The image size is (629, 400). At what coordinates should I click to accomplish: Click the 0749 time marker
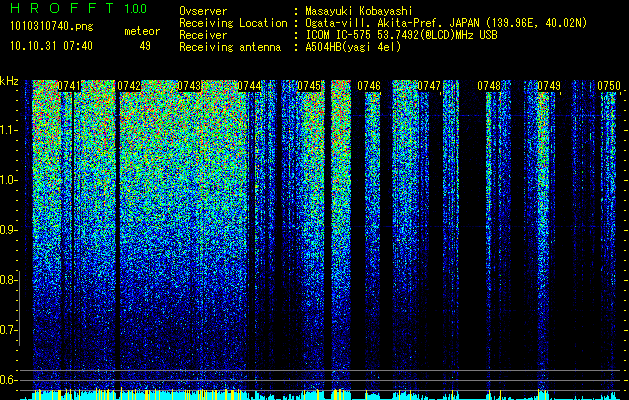[549, 86]
